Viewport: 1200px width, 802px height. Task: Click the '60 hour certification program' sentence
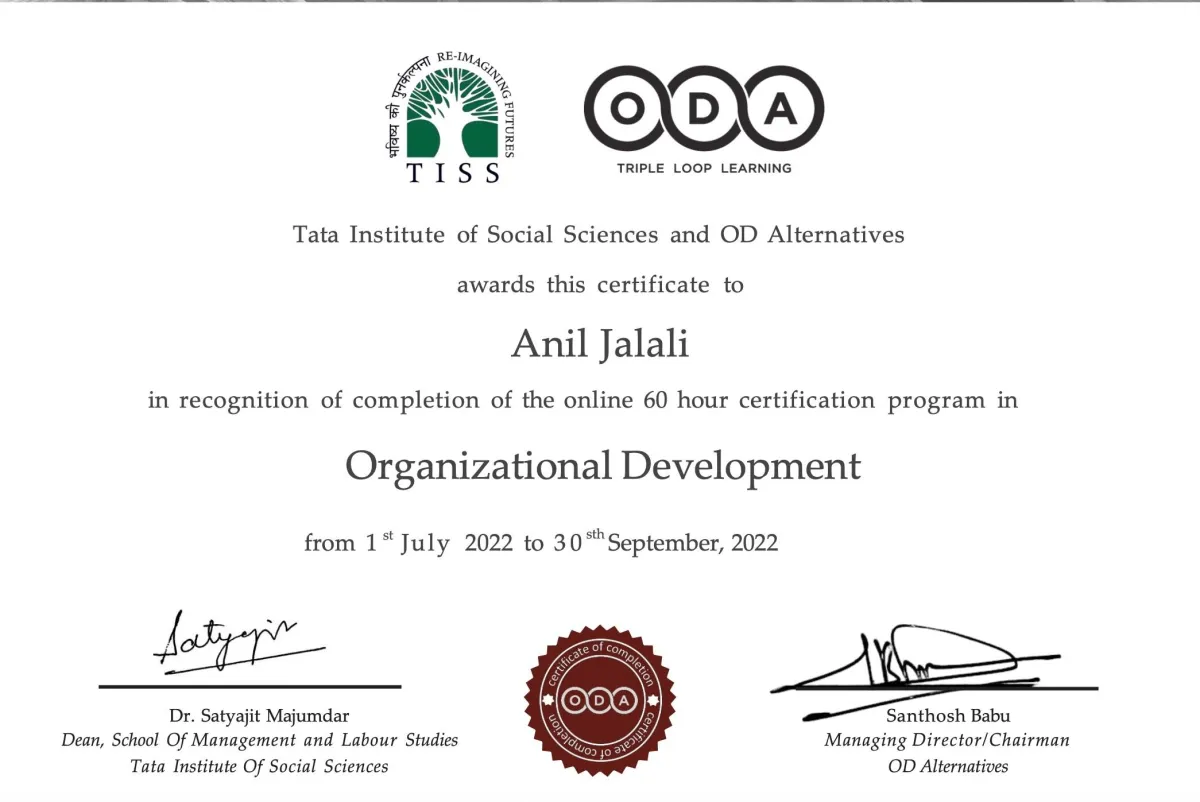[583, 401]
